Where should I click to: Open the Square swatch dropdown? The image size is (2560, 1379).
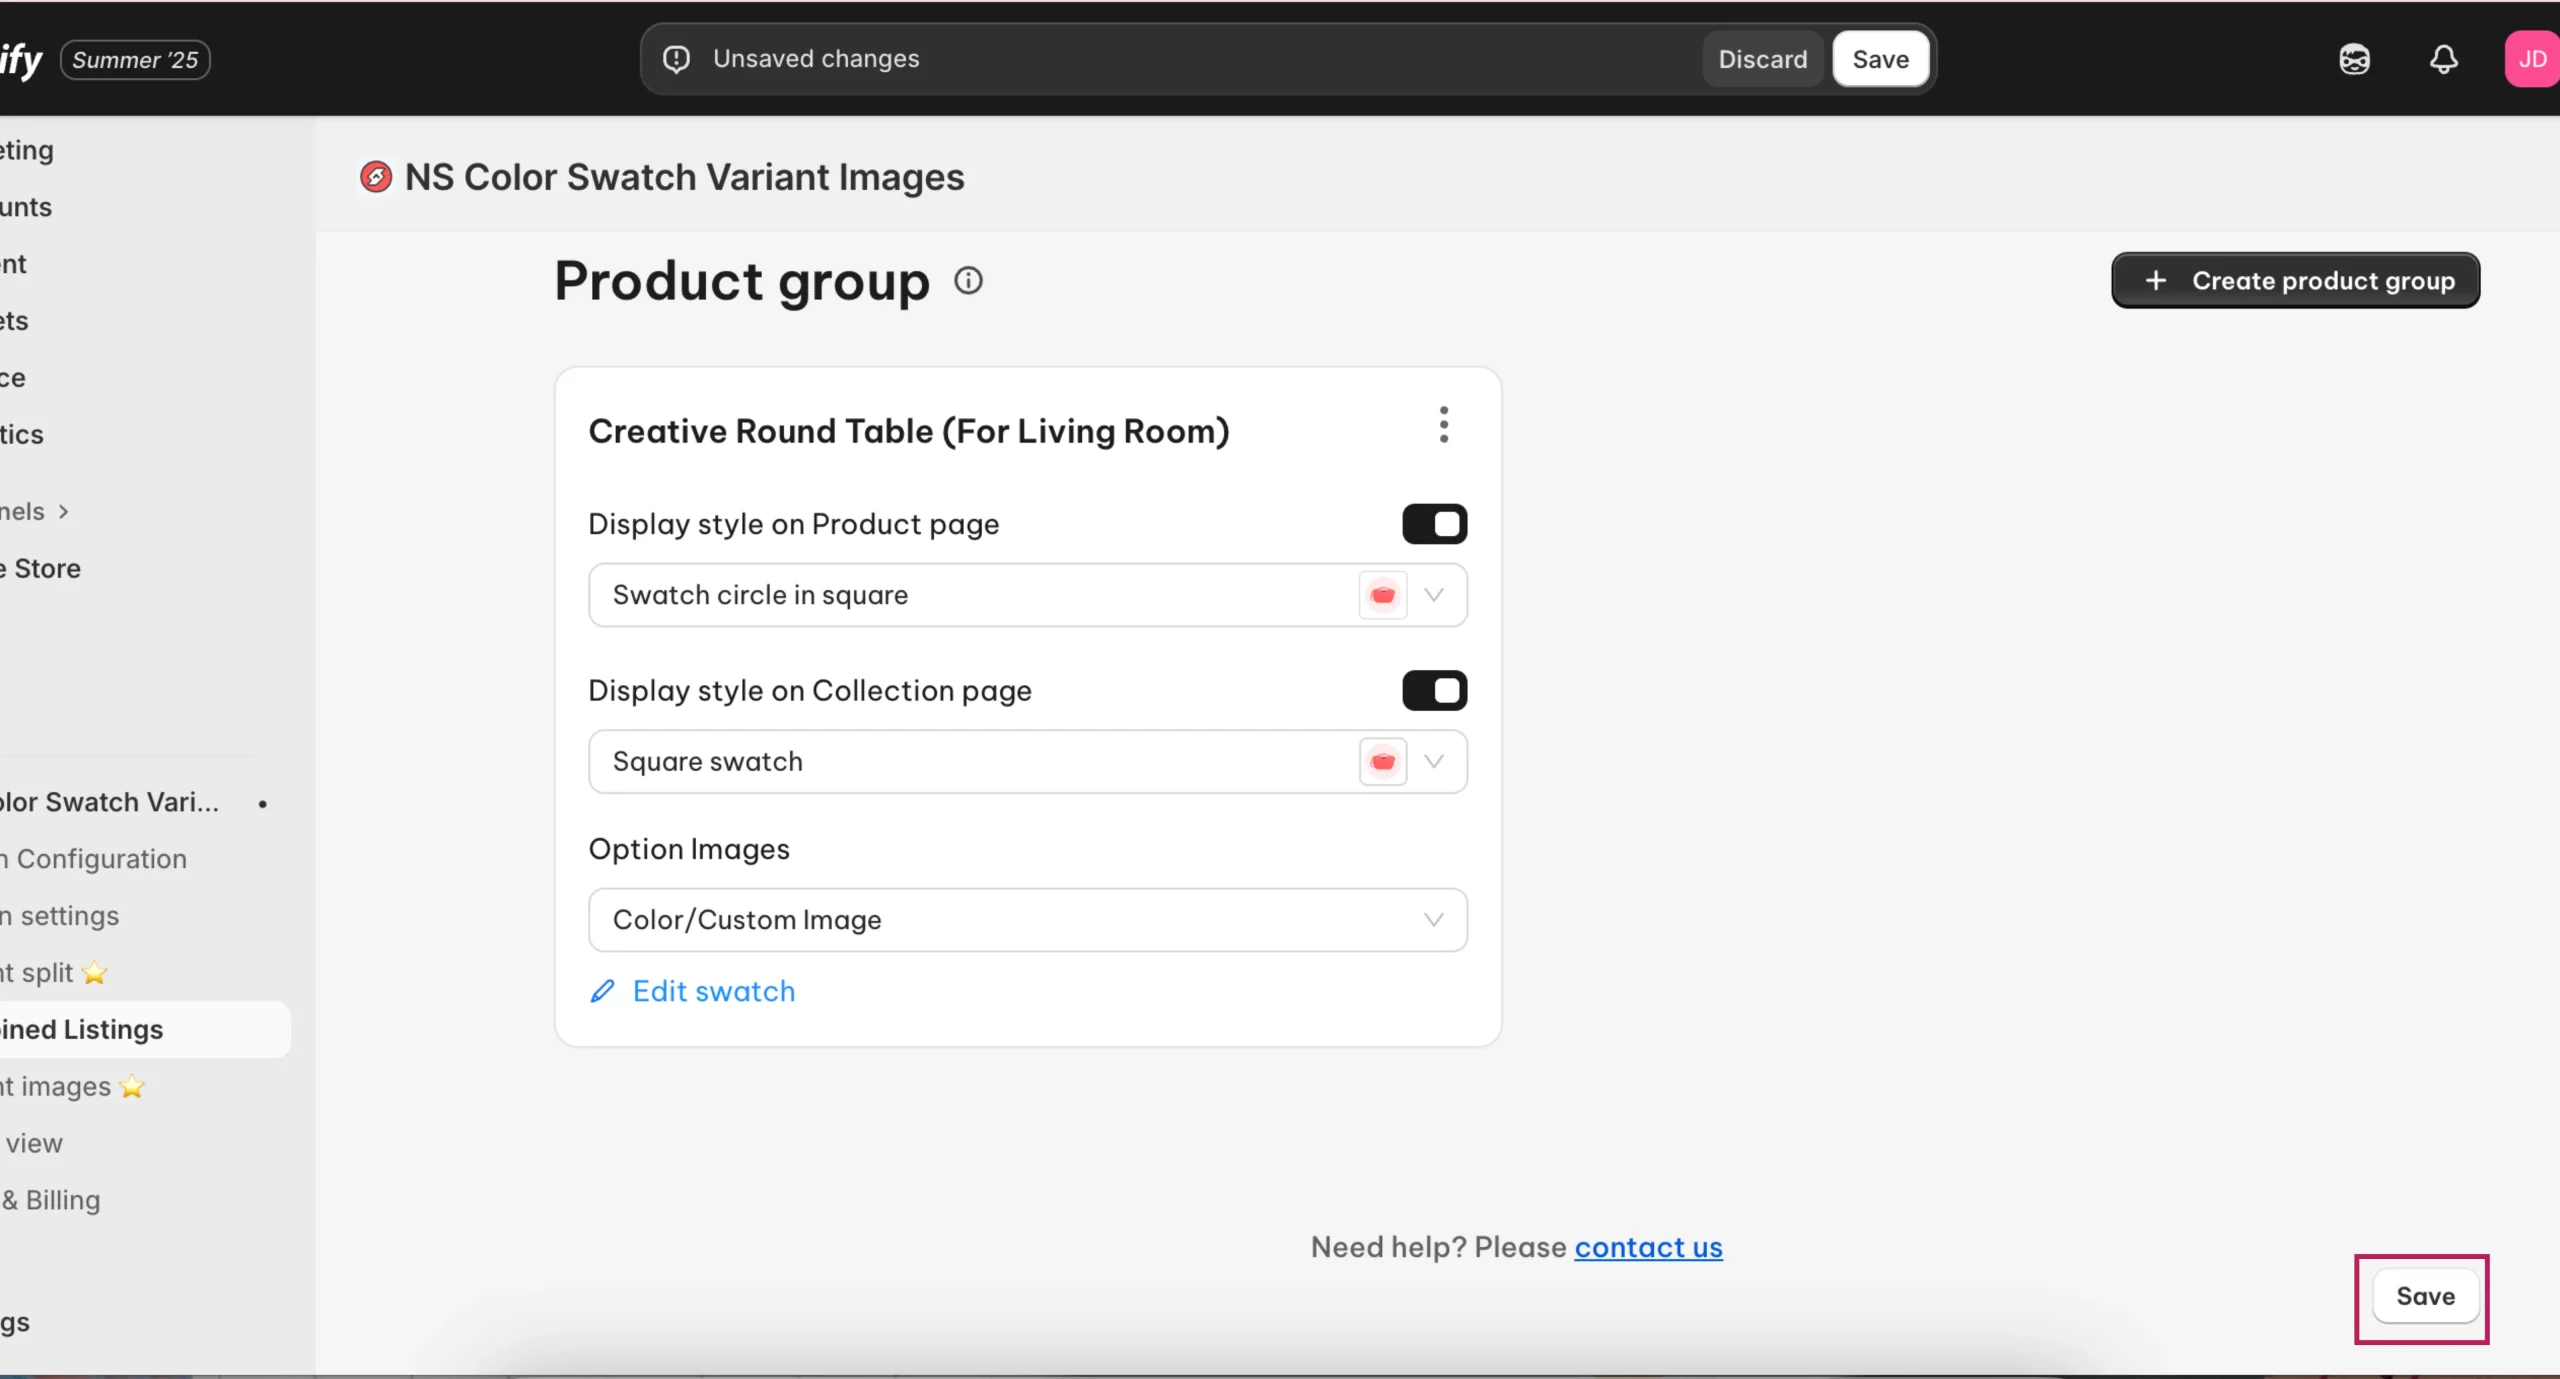[1028, 762]
